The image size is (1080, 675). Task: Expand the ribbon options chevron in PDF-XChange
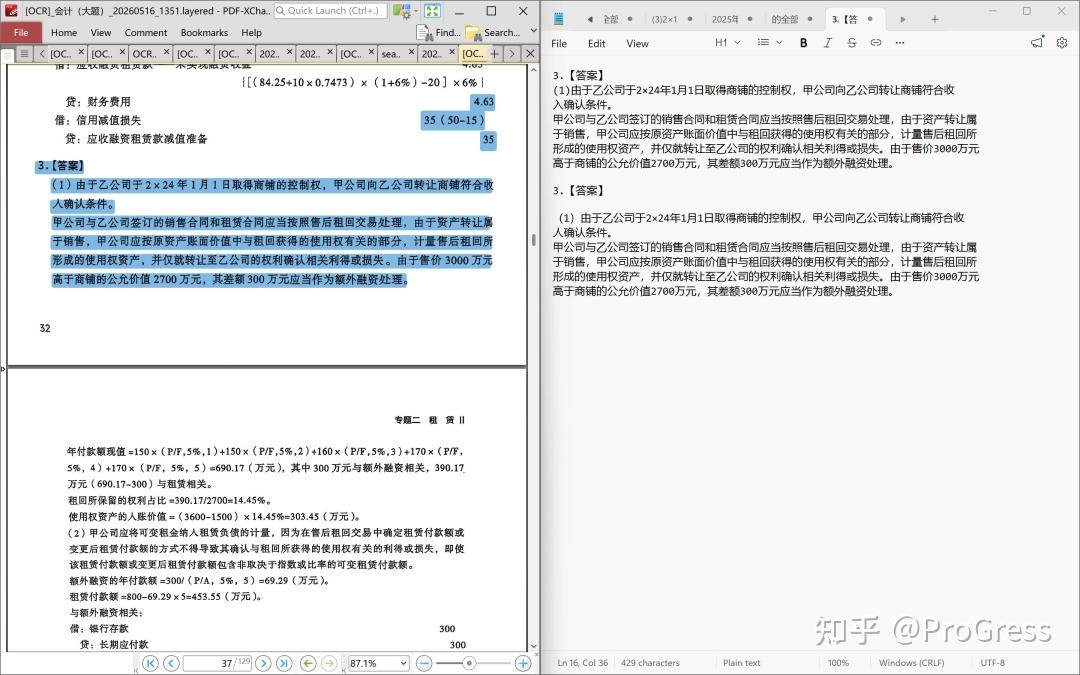coord(533,32)
